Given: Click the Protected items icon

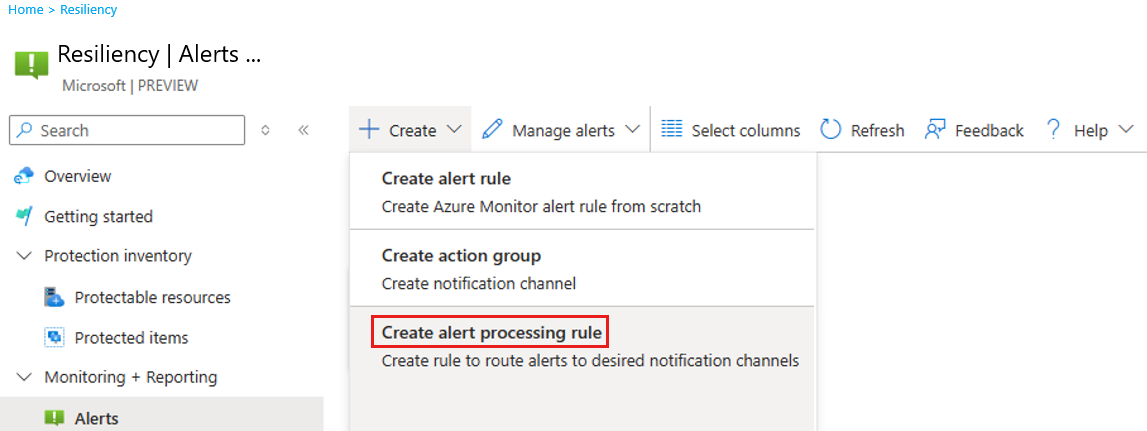Looking at the screenshot, I should click(x=54, y=338).
